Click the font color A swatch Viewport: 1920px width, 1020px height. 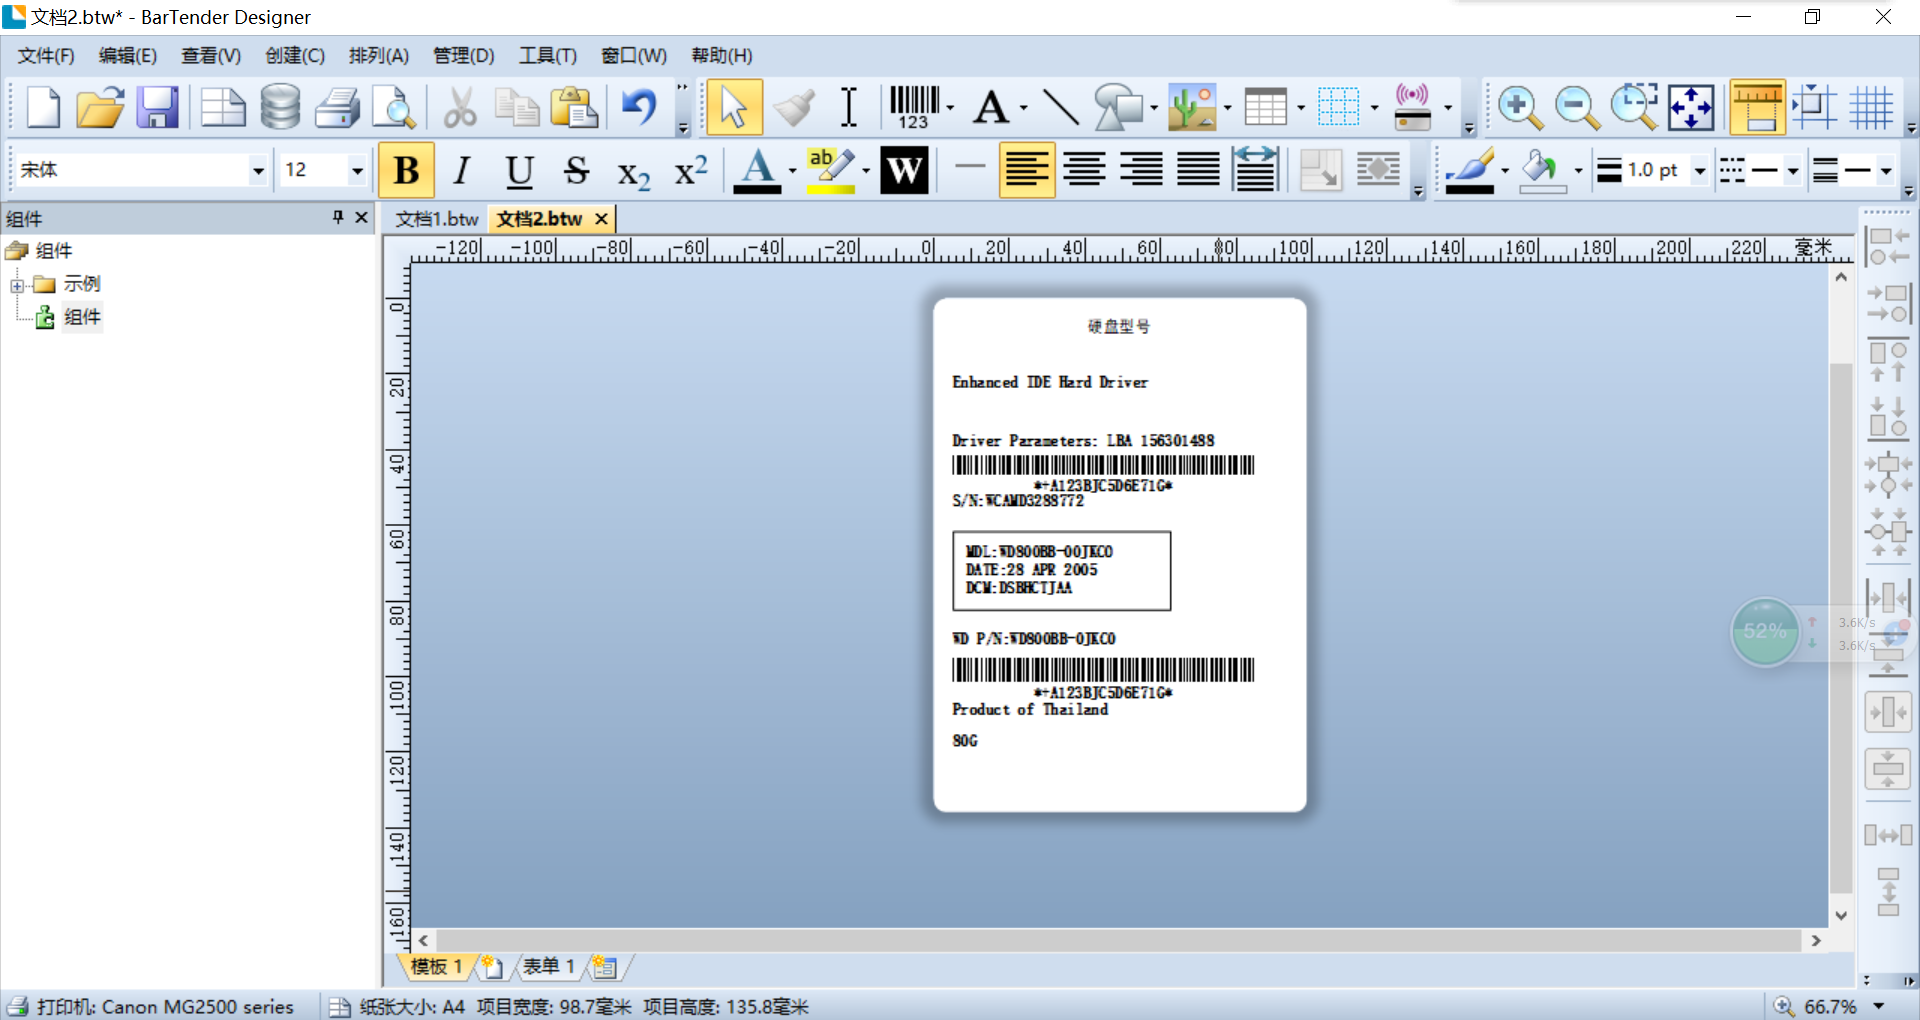757,170
